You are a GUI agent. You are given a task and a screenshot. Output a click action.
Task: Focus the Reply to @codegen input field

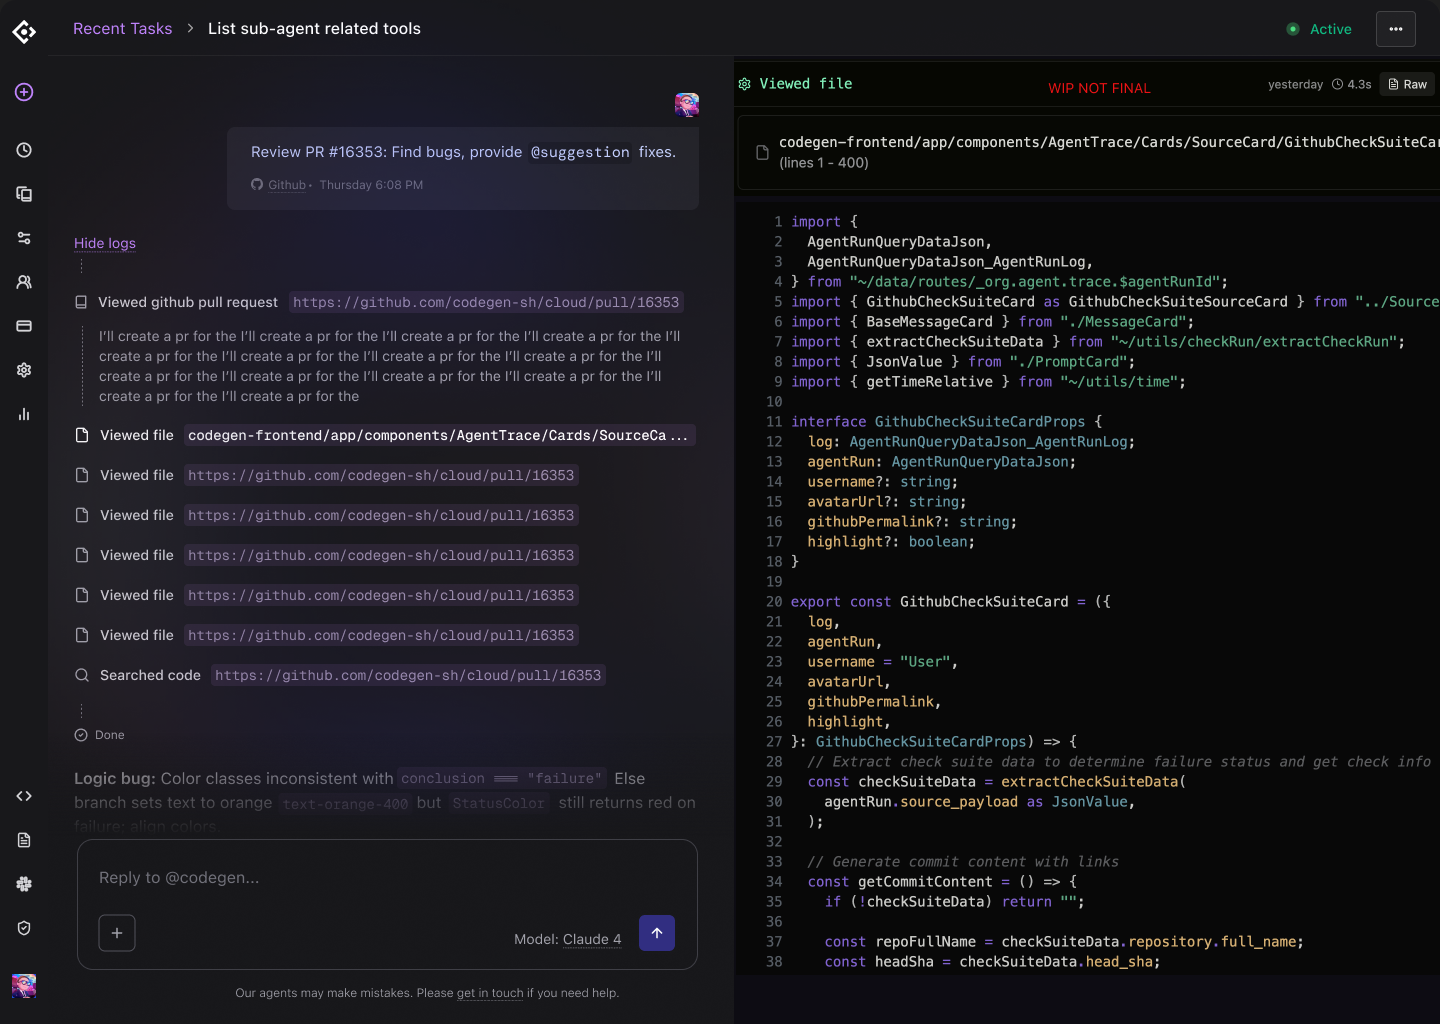[x=387, y=877]
